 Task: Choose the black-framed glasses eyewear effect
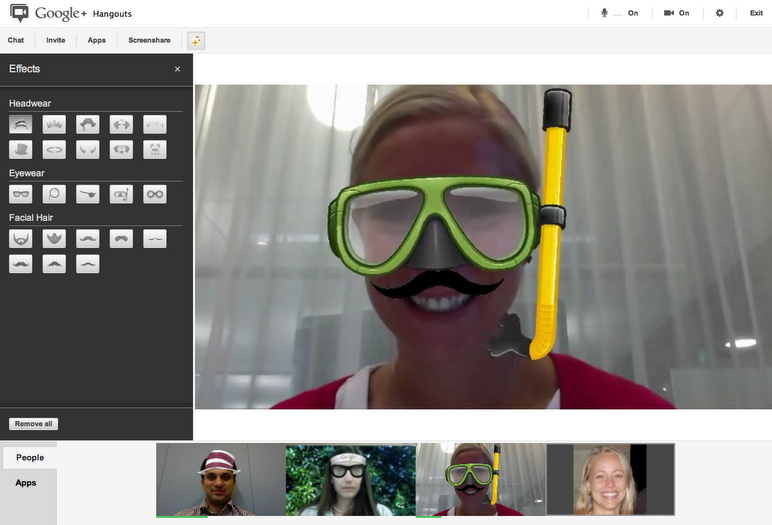[21, 194]
